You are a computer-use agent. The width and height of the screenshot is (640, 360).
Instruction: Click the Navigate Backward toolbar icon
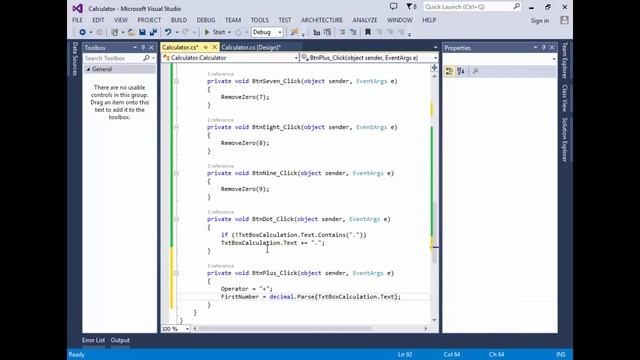[82, 32]
